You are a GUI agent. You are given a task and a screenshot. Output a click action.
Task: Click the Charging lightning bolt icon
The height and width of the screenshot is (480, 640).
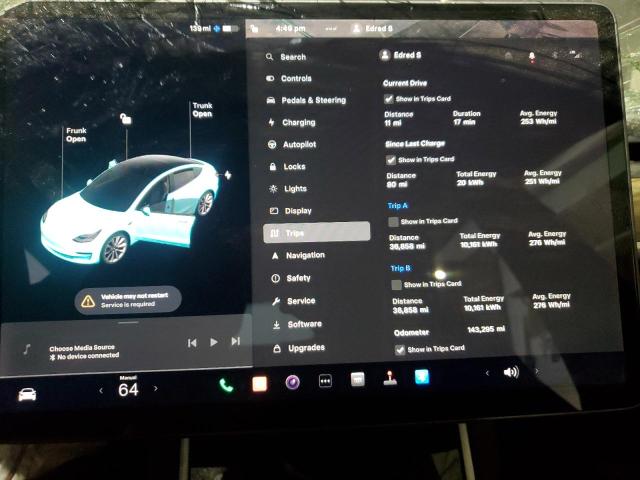point(271,122)
